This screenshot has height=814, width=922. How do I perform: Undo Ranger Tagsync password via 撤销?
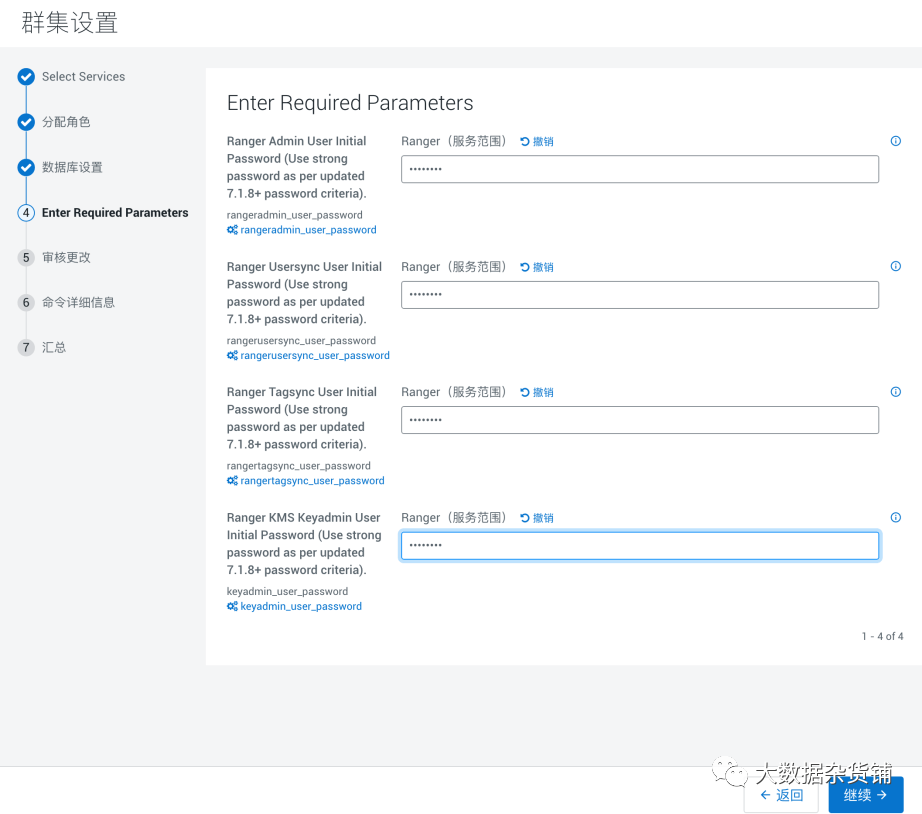(x=537, y=392)
